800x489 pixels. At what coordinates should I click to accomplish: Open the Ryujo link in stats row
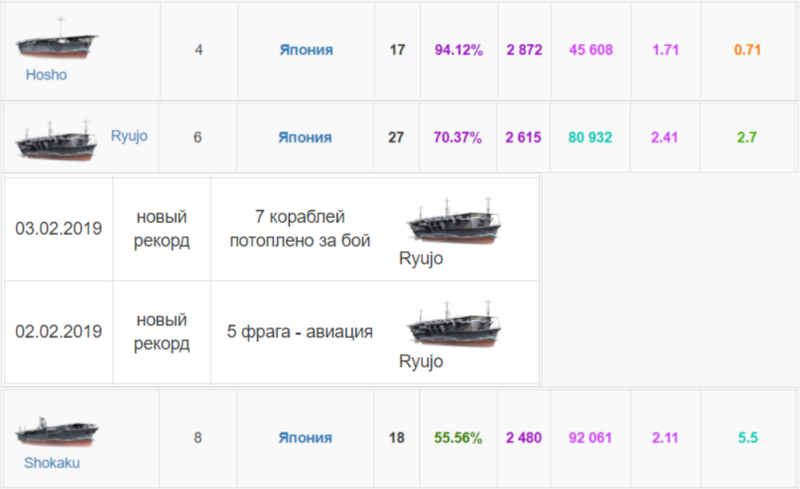129,133
